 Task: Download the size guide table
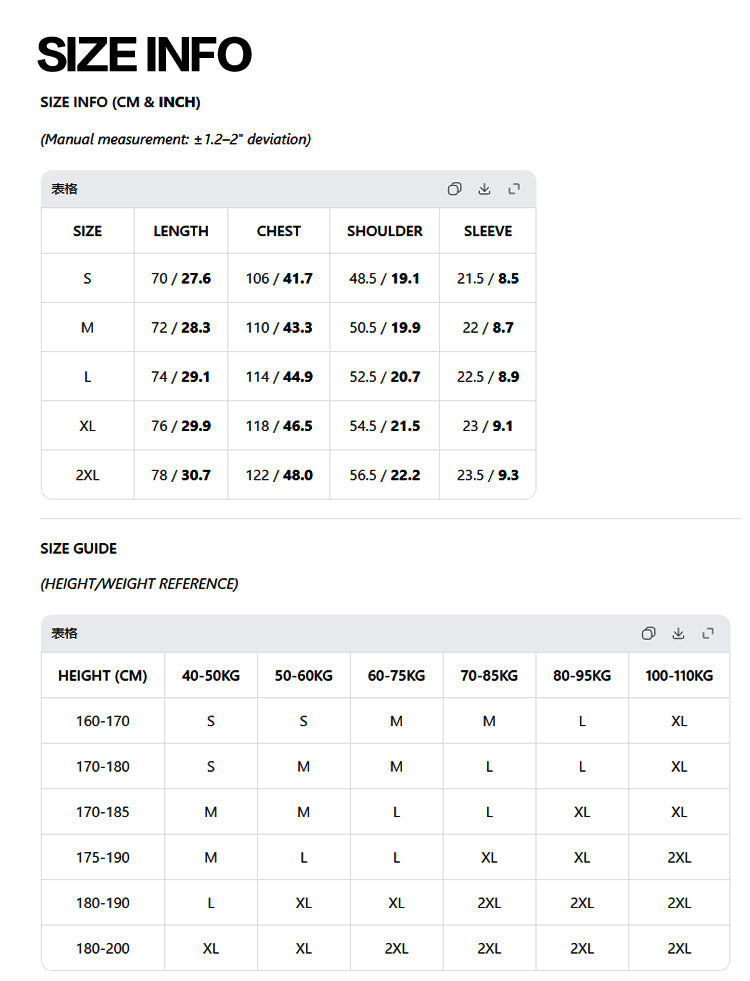point(678,633)
